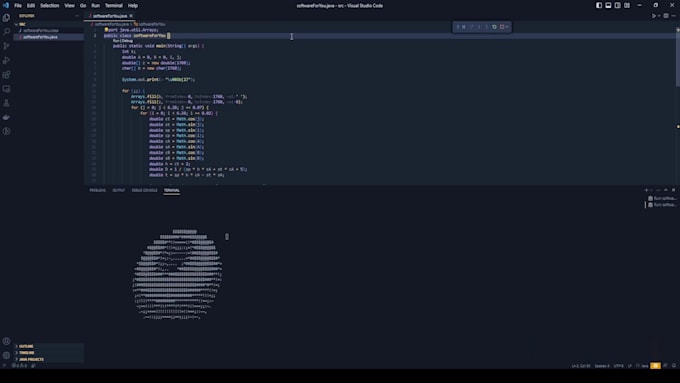The width and height of the screenshot is (680, 383).
Task: Toggle the primary side bar layout button
Action: 599,6
